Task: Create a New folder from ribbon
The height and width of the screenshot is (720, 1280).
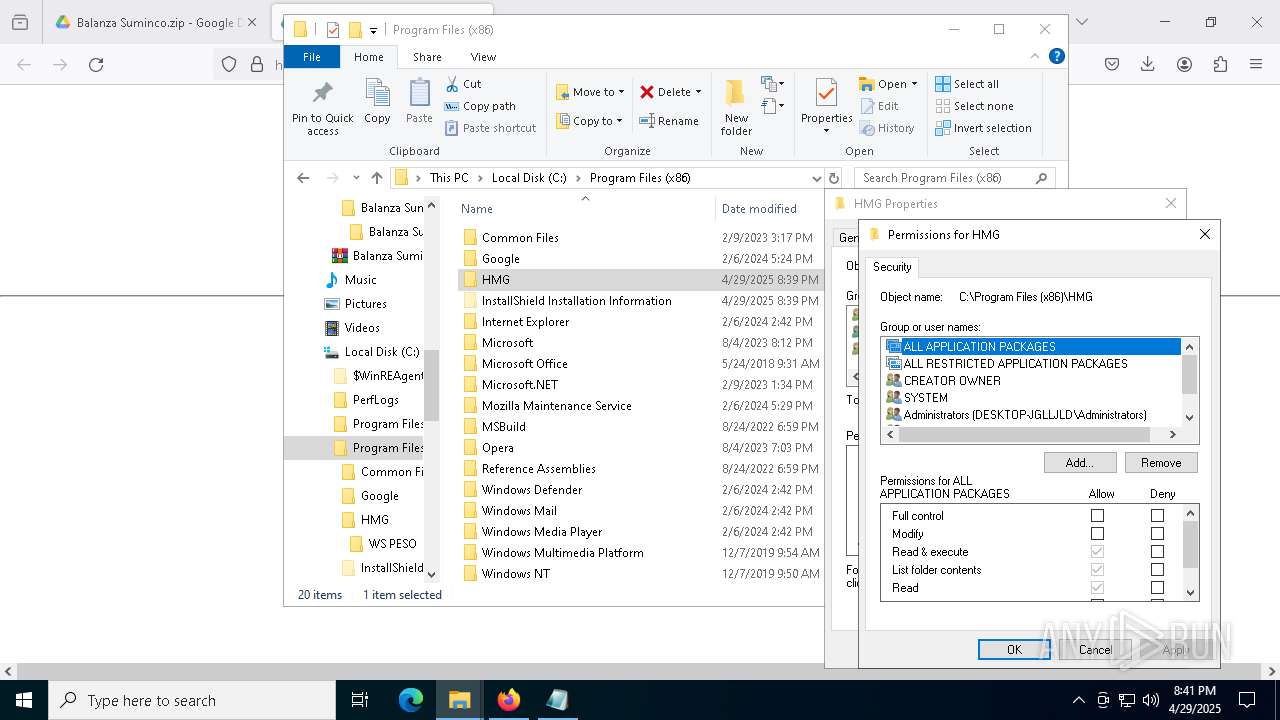Action: pos(736,107)
